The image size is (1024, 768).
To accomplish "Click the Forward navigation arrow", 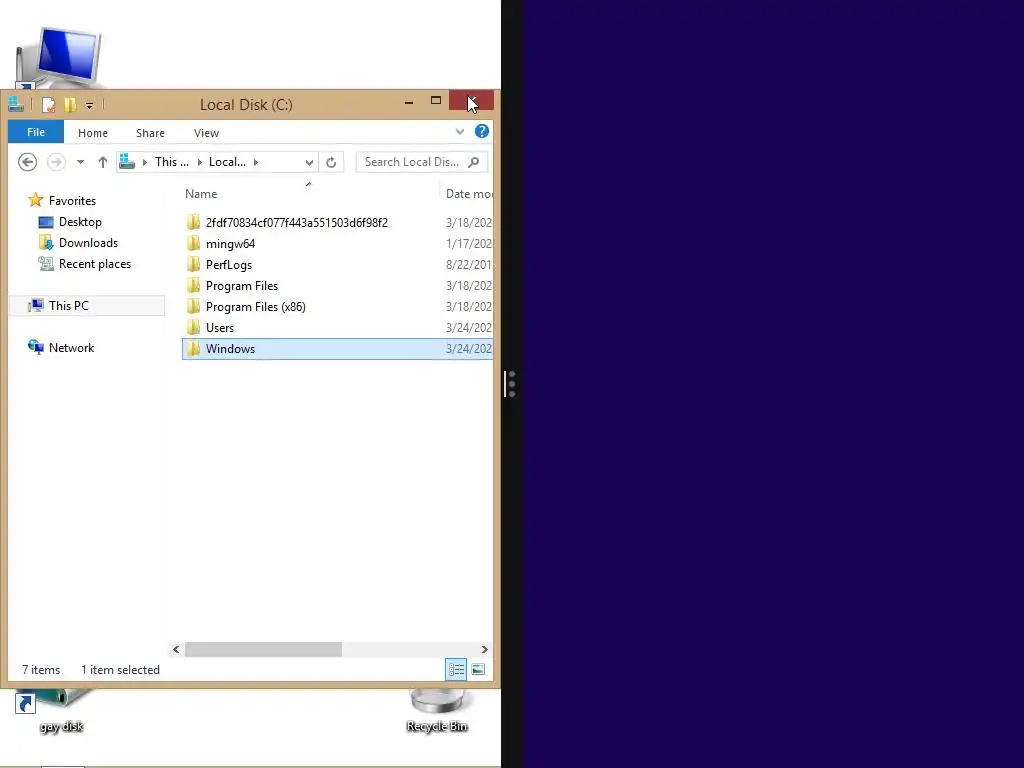I will (x=56, y=162).
